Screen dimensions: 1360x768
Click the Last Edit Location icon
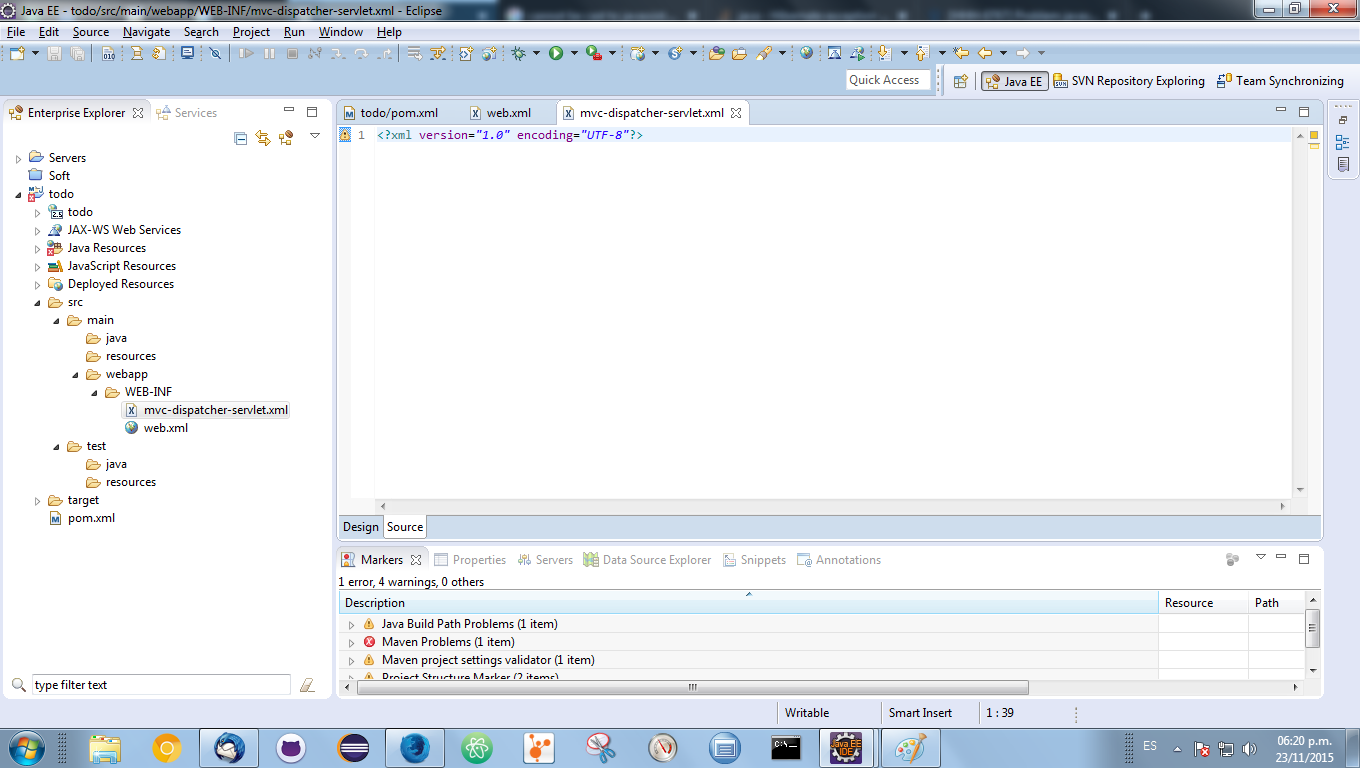[x=961, y=53]
